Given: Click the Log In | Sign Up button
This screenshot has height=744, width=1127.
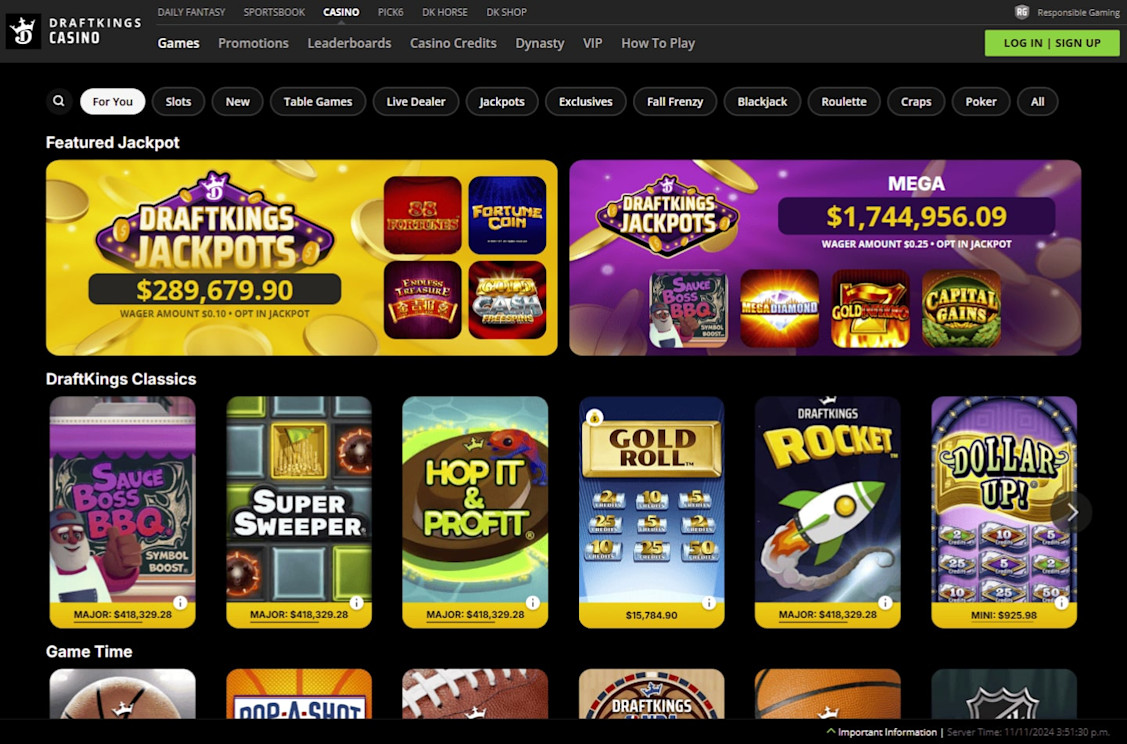Looking at the screenshot, I should pyautogui.click(x=1052, y=43).
